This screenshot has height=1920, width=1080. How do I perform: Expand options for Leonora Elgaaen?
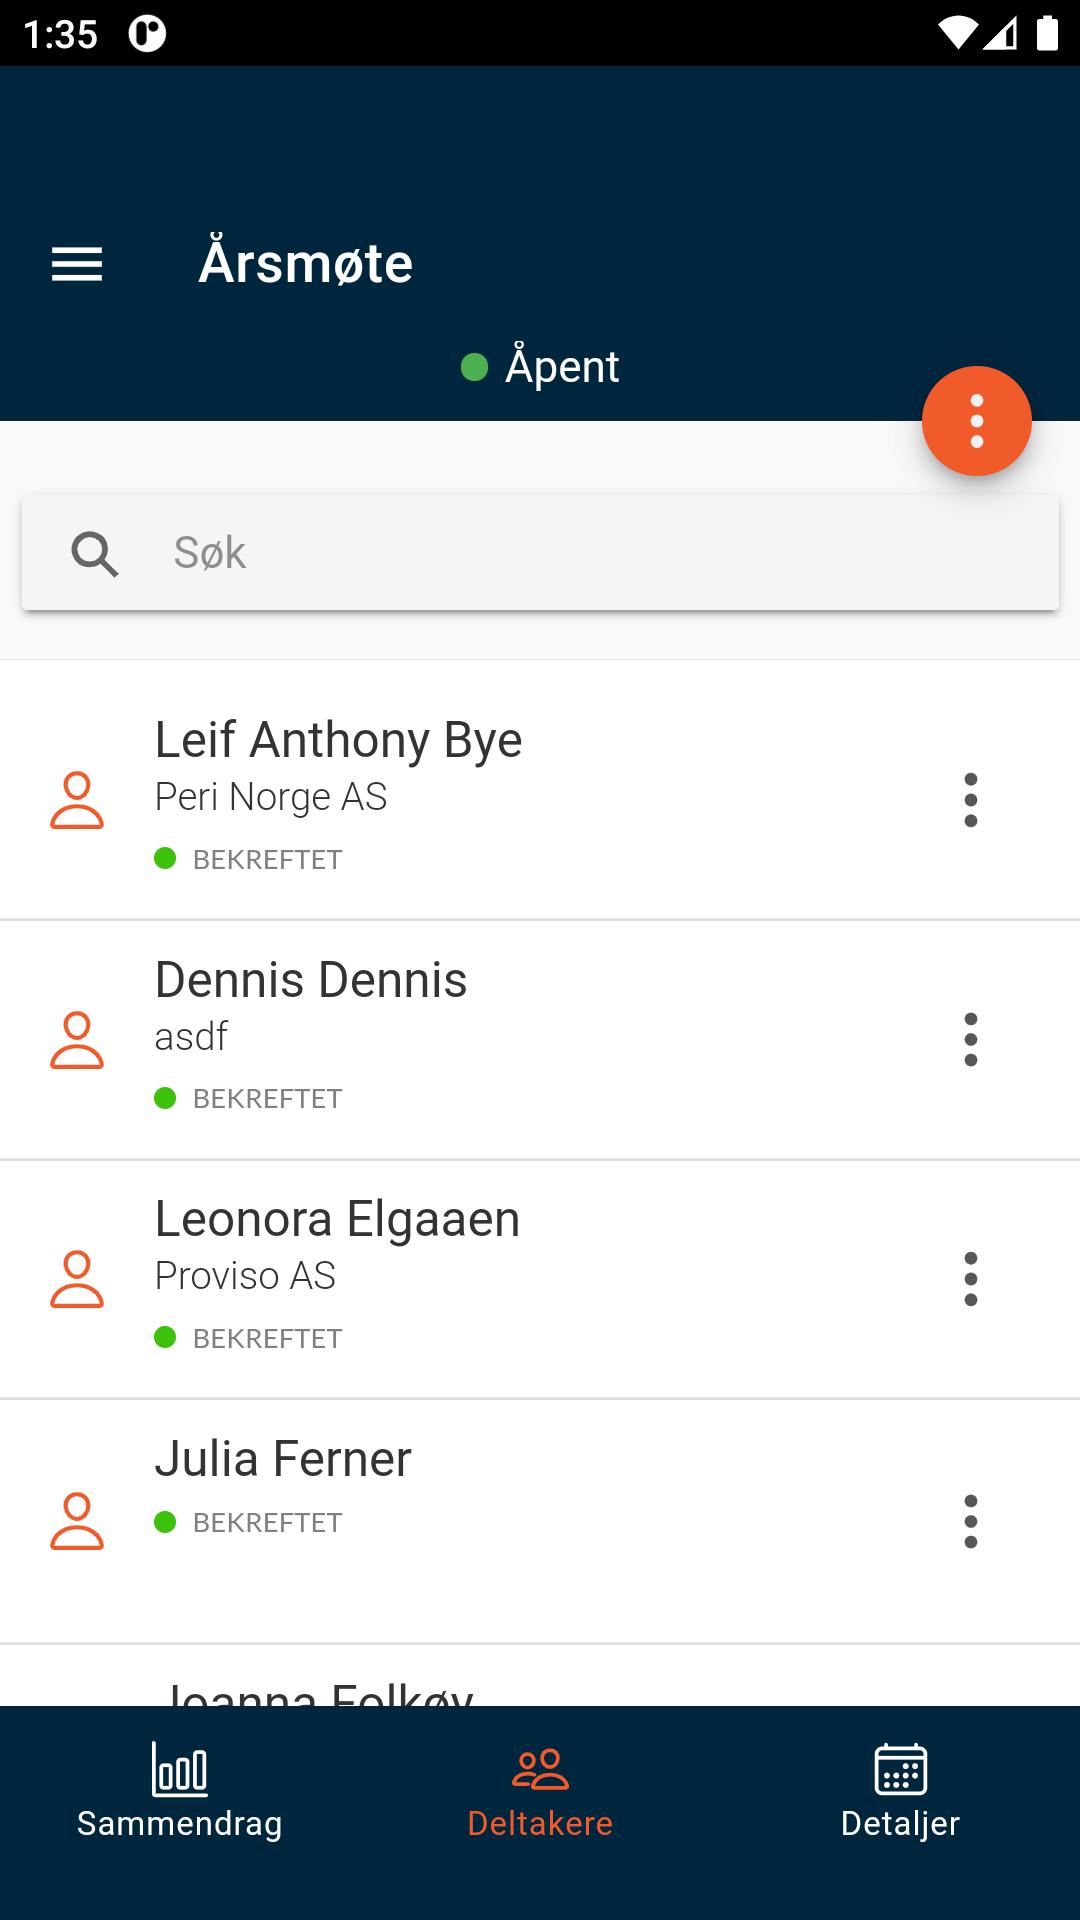click(x=970, y=1279)
